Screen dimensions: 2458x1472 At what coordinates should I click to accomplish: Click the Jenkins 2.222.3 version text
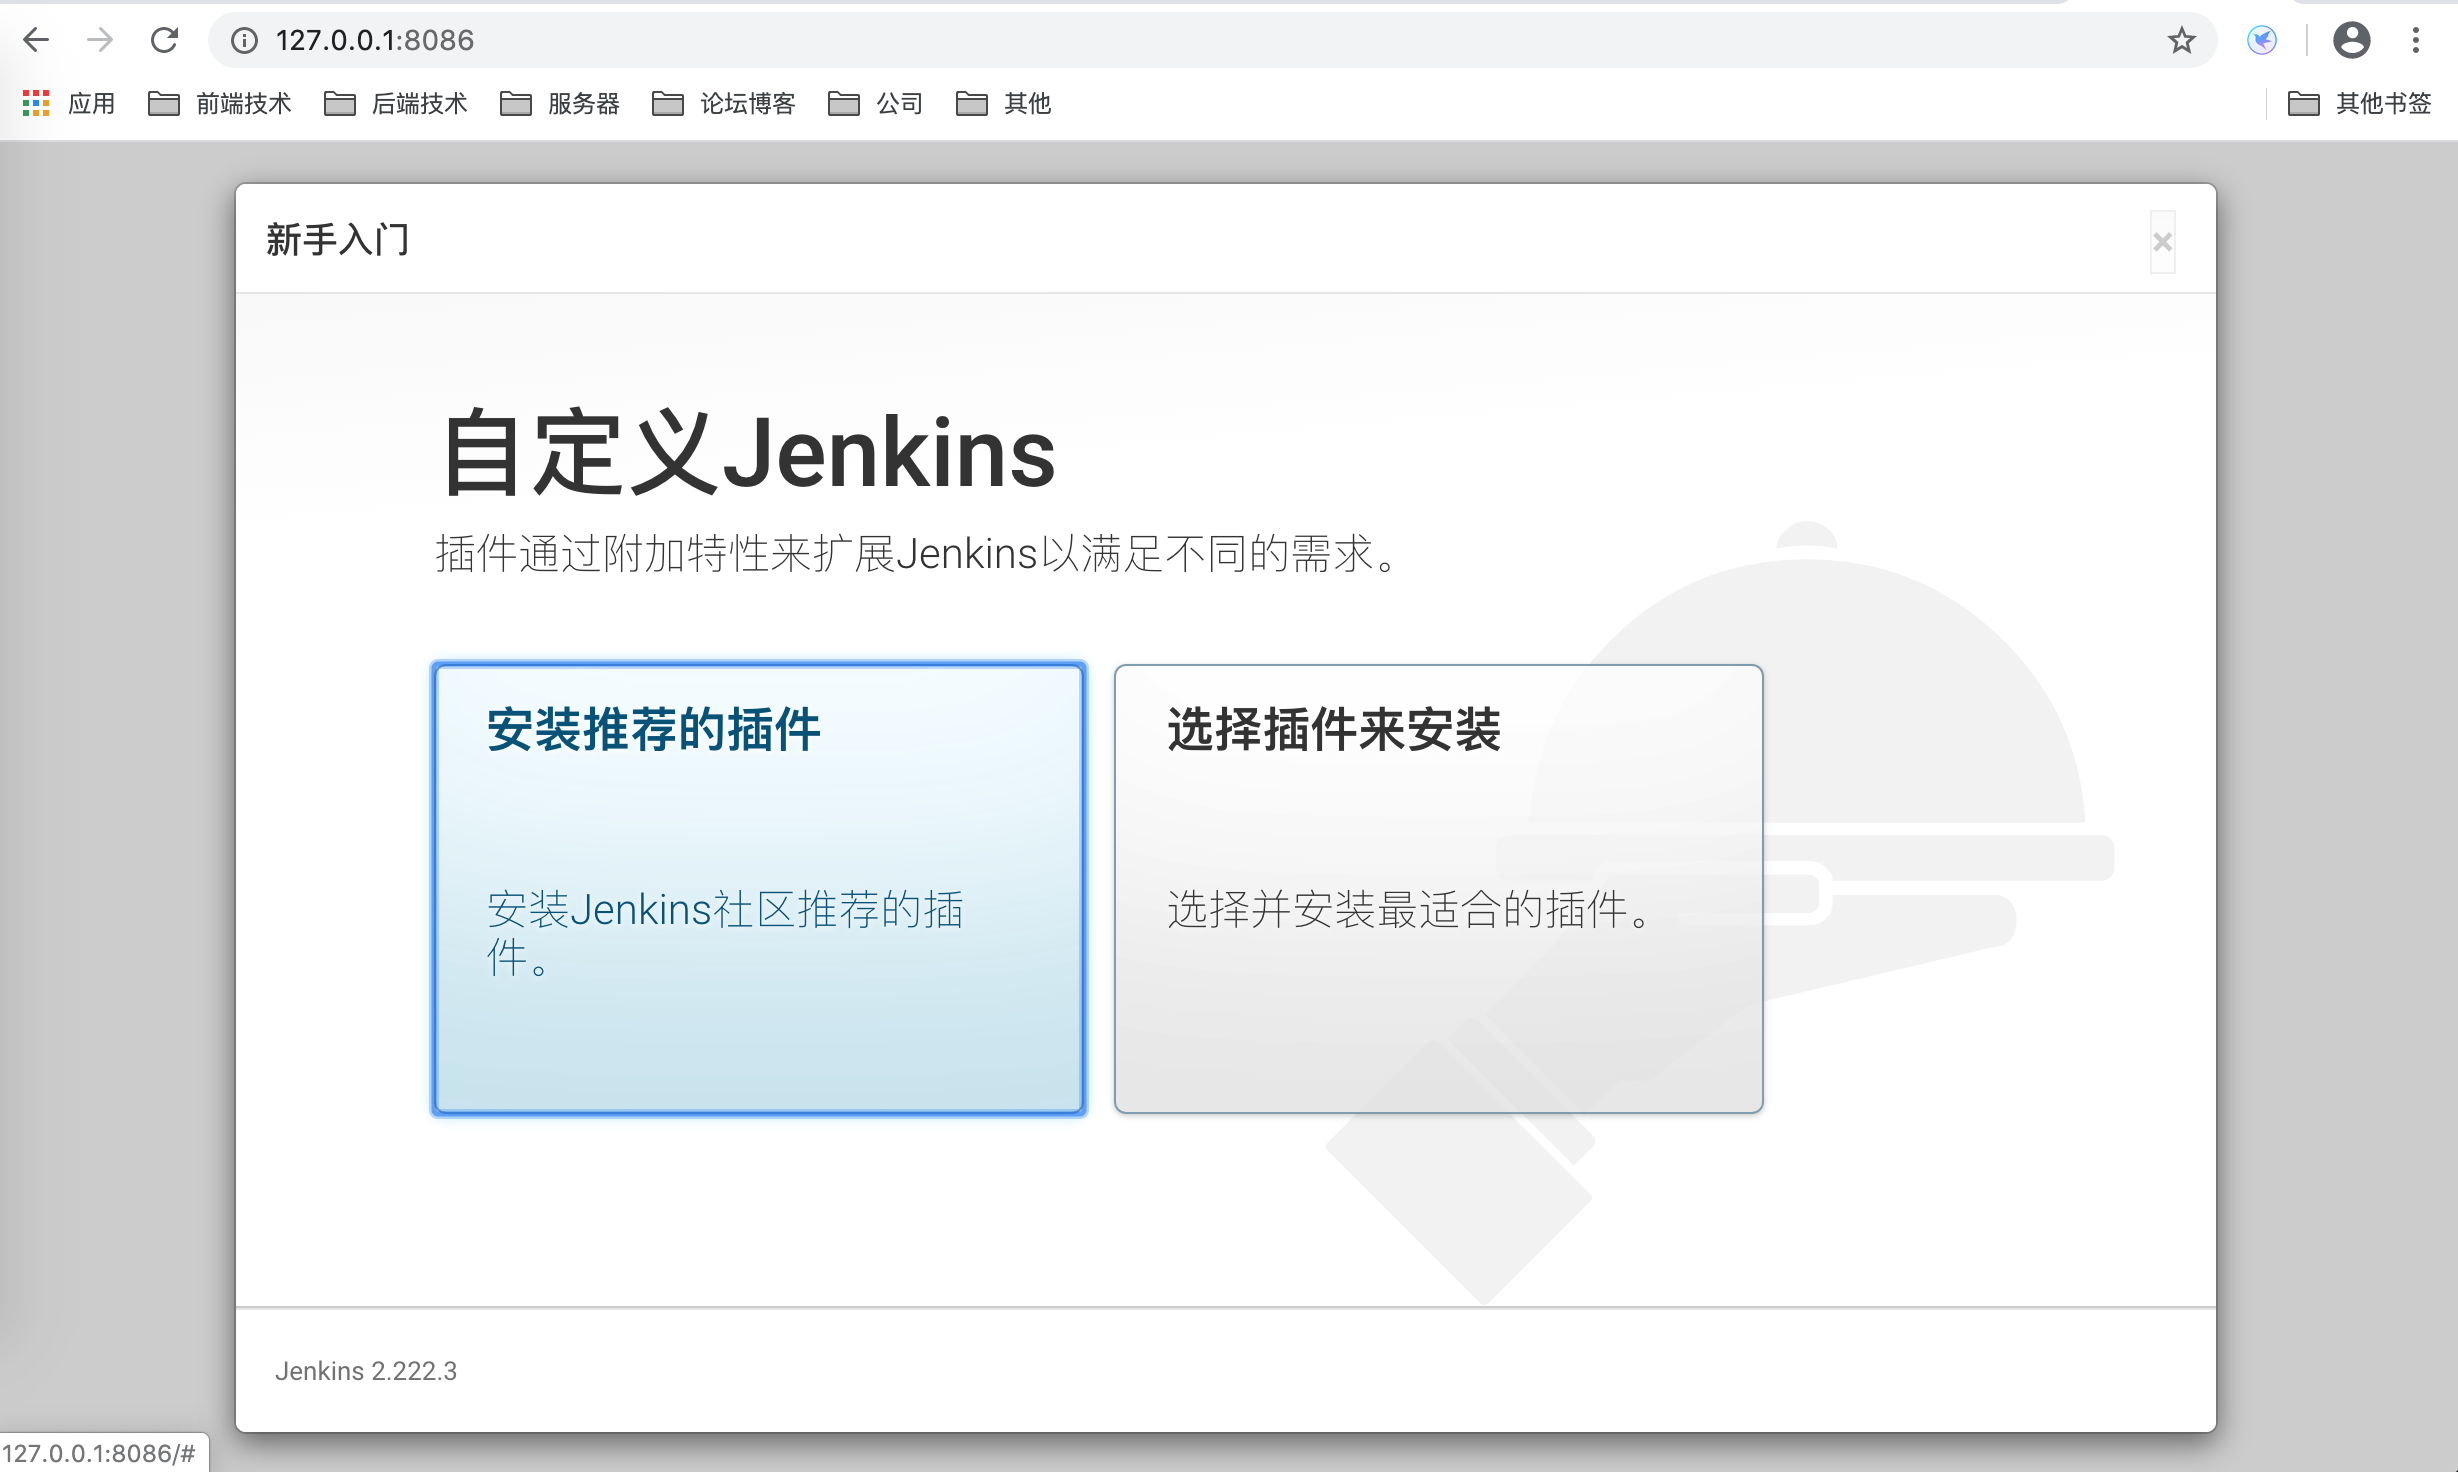(366, 1371)
